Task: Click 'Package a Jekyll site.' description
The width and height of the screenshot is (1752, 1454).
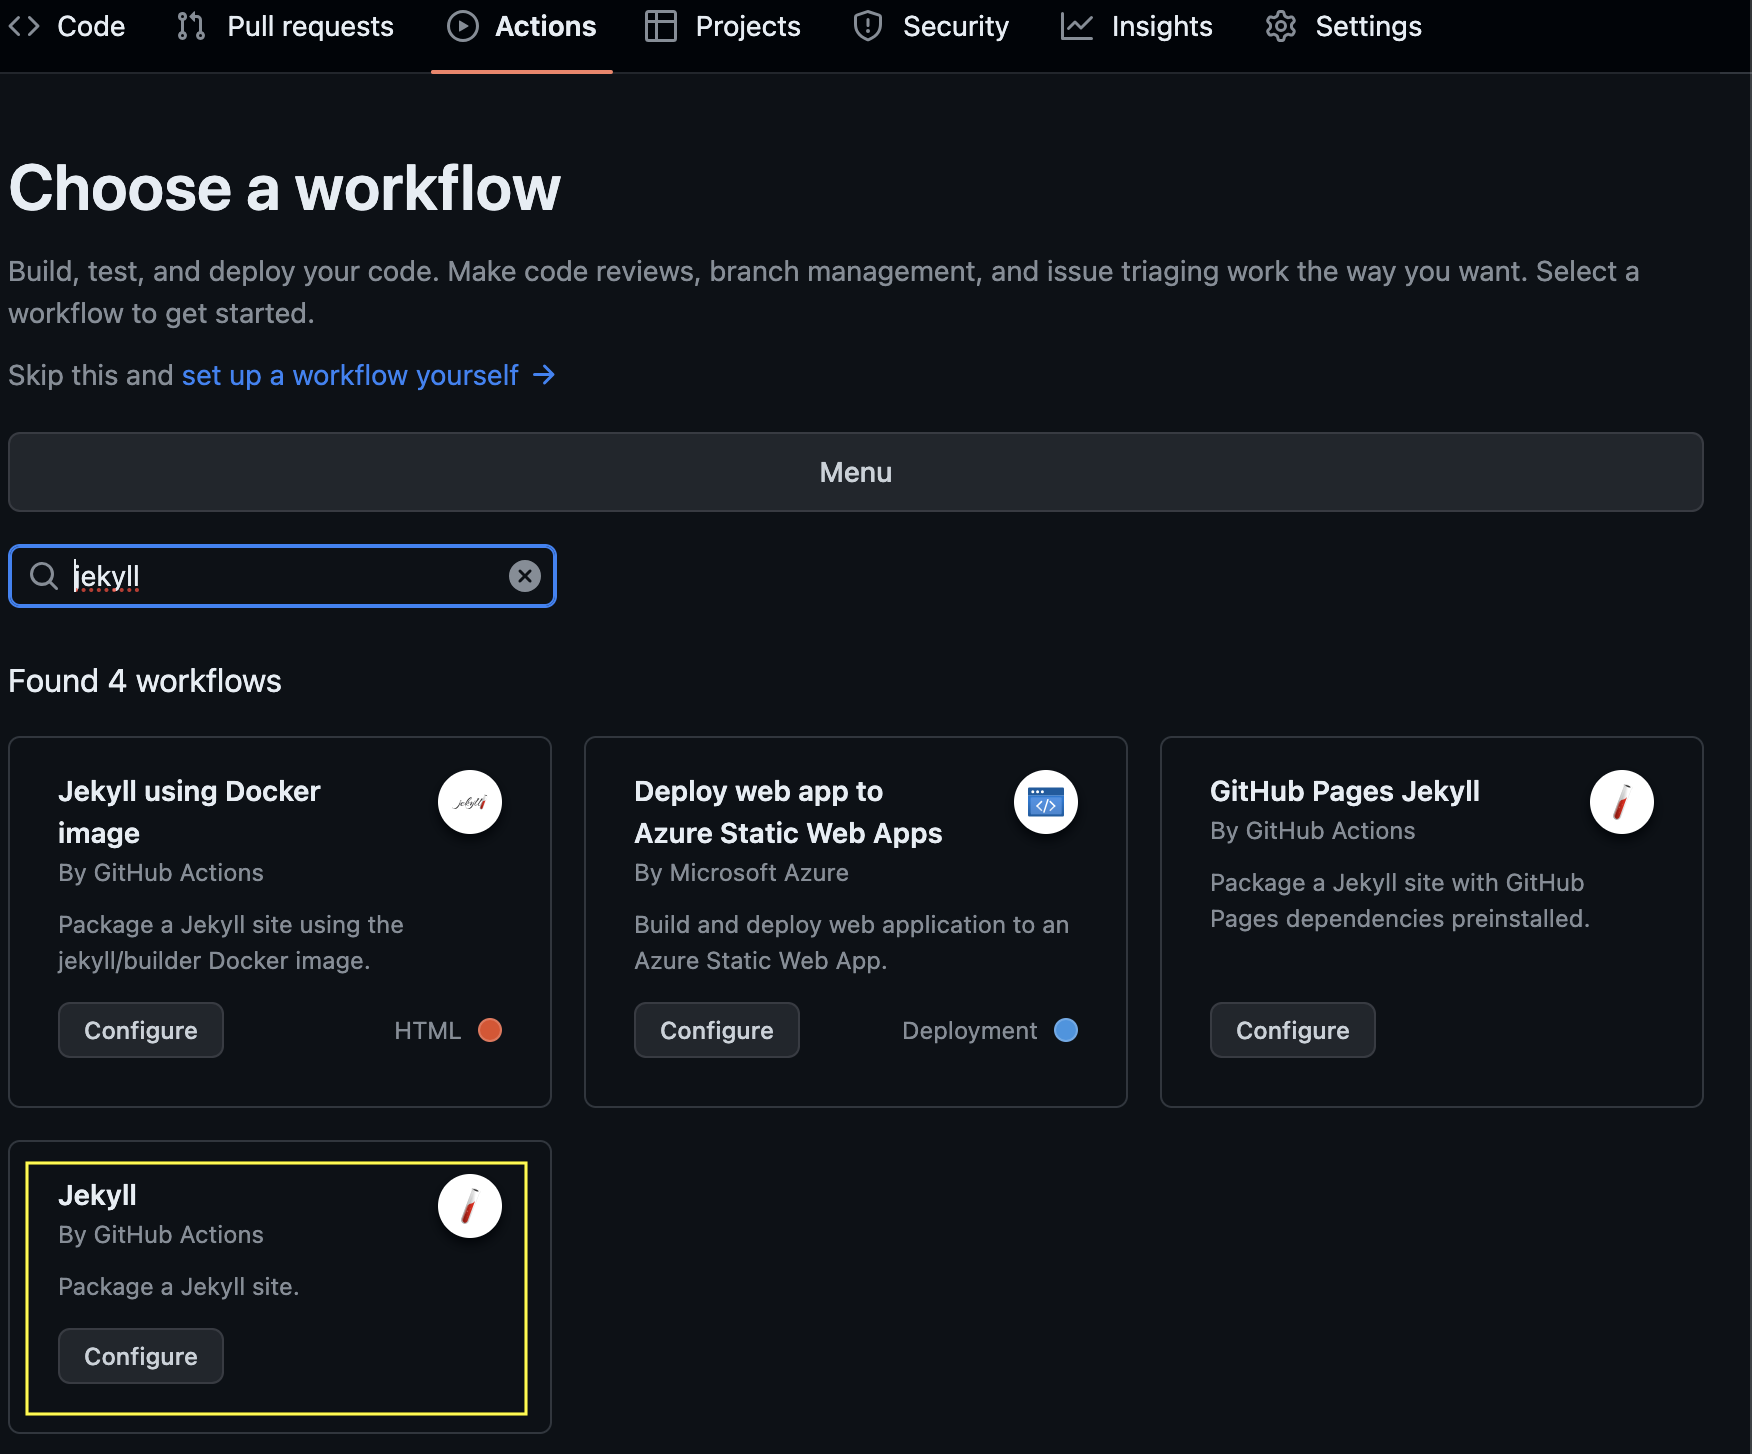Action: coord(179,1287)
